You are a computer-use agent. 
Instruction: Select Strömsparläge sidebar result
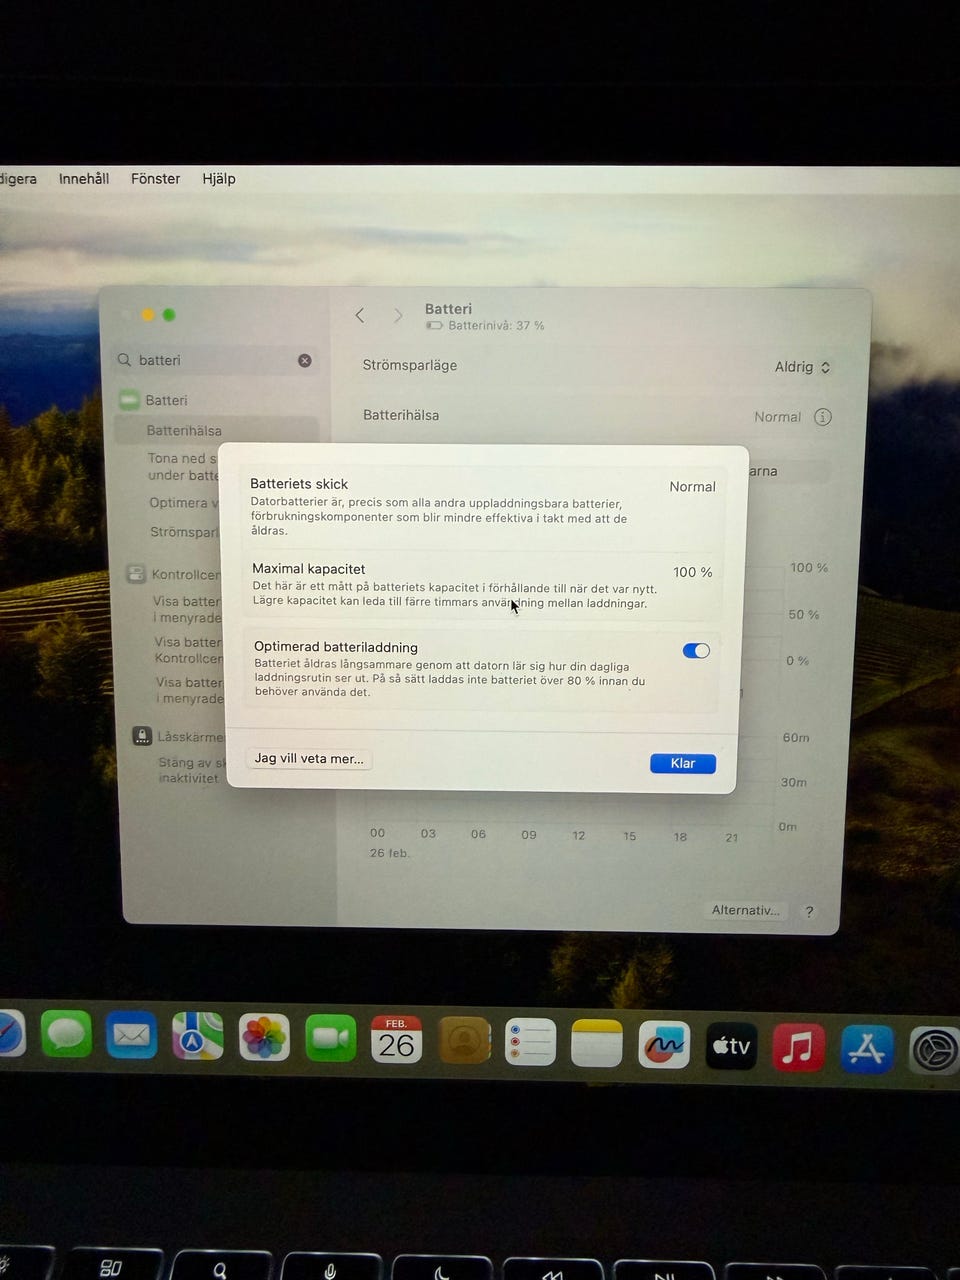[184, 532]
